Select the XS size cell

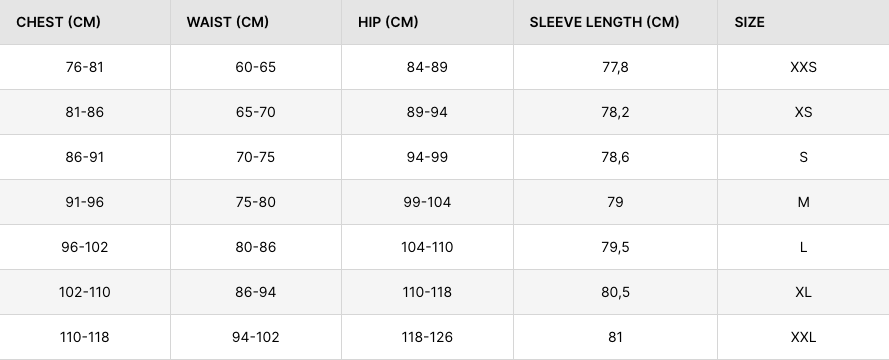click(x=803, y=112)
